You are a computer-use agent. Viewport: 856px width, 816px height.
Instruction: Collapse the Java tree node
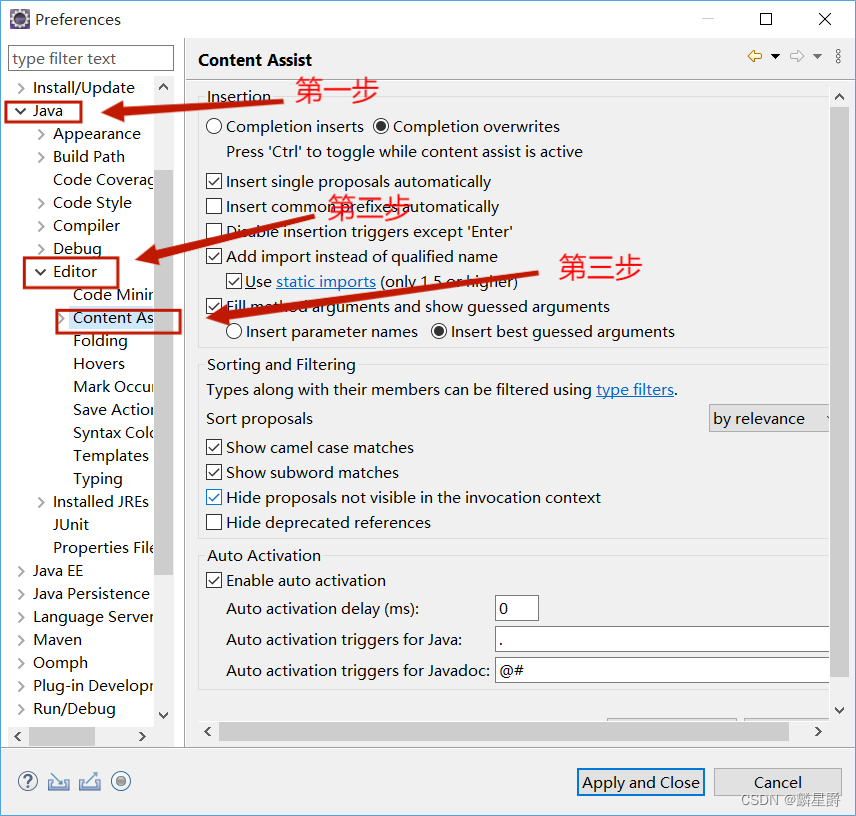(21, 111)
